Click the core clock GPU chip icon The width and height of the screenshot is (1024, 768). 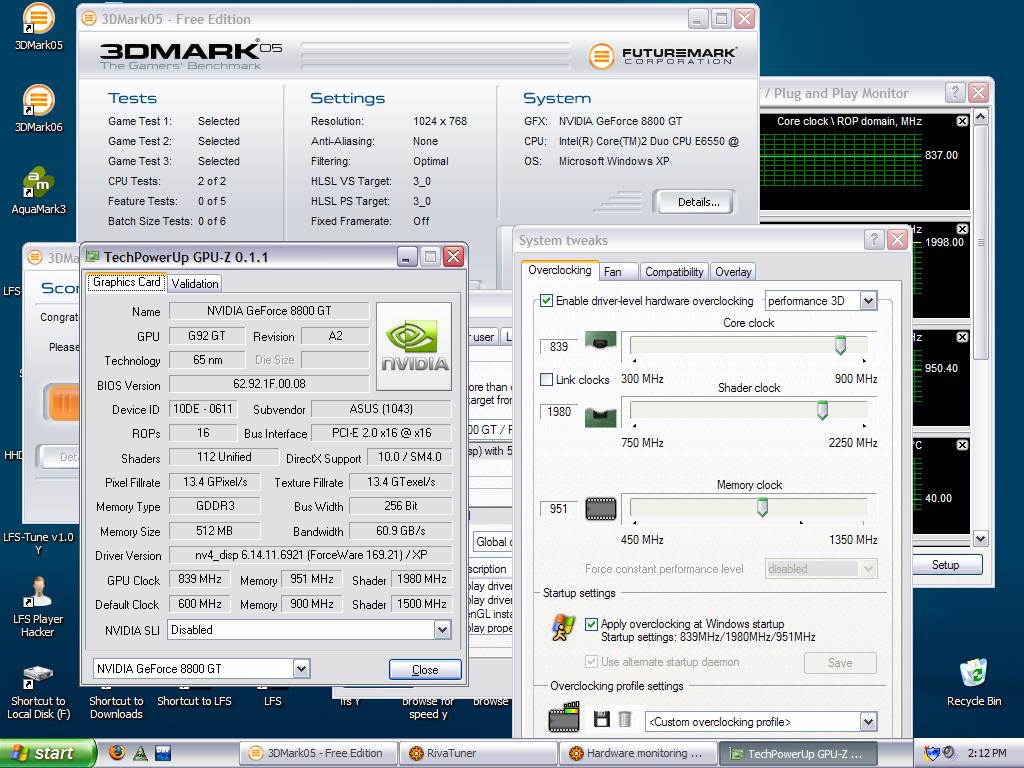600,340
